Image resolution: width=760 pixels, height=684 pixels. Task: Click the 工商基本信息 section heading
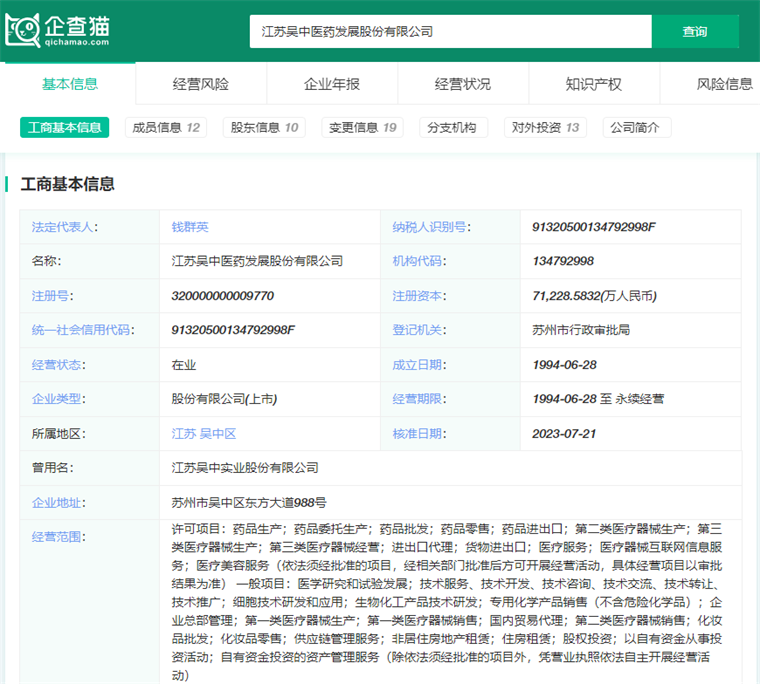(x=67, y=184)
